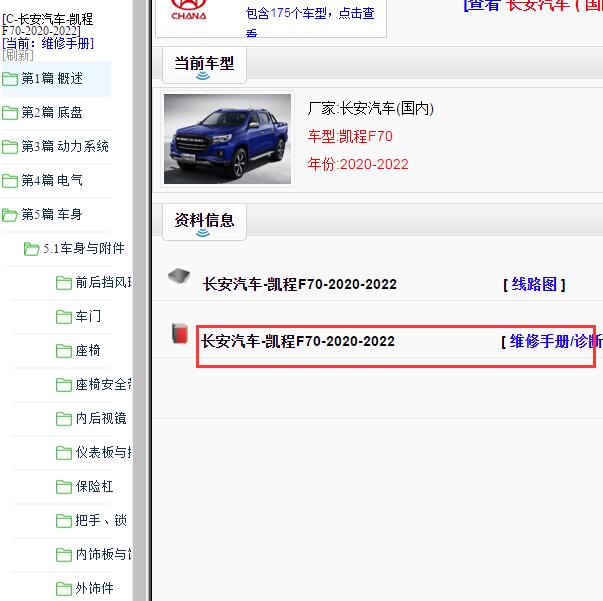Collapse 第5篇 车身 via its open-folder icon
The image size is (603, 601).
pos(10,215)
